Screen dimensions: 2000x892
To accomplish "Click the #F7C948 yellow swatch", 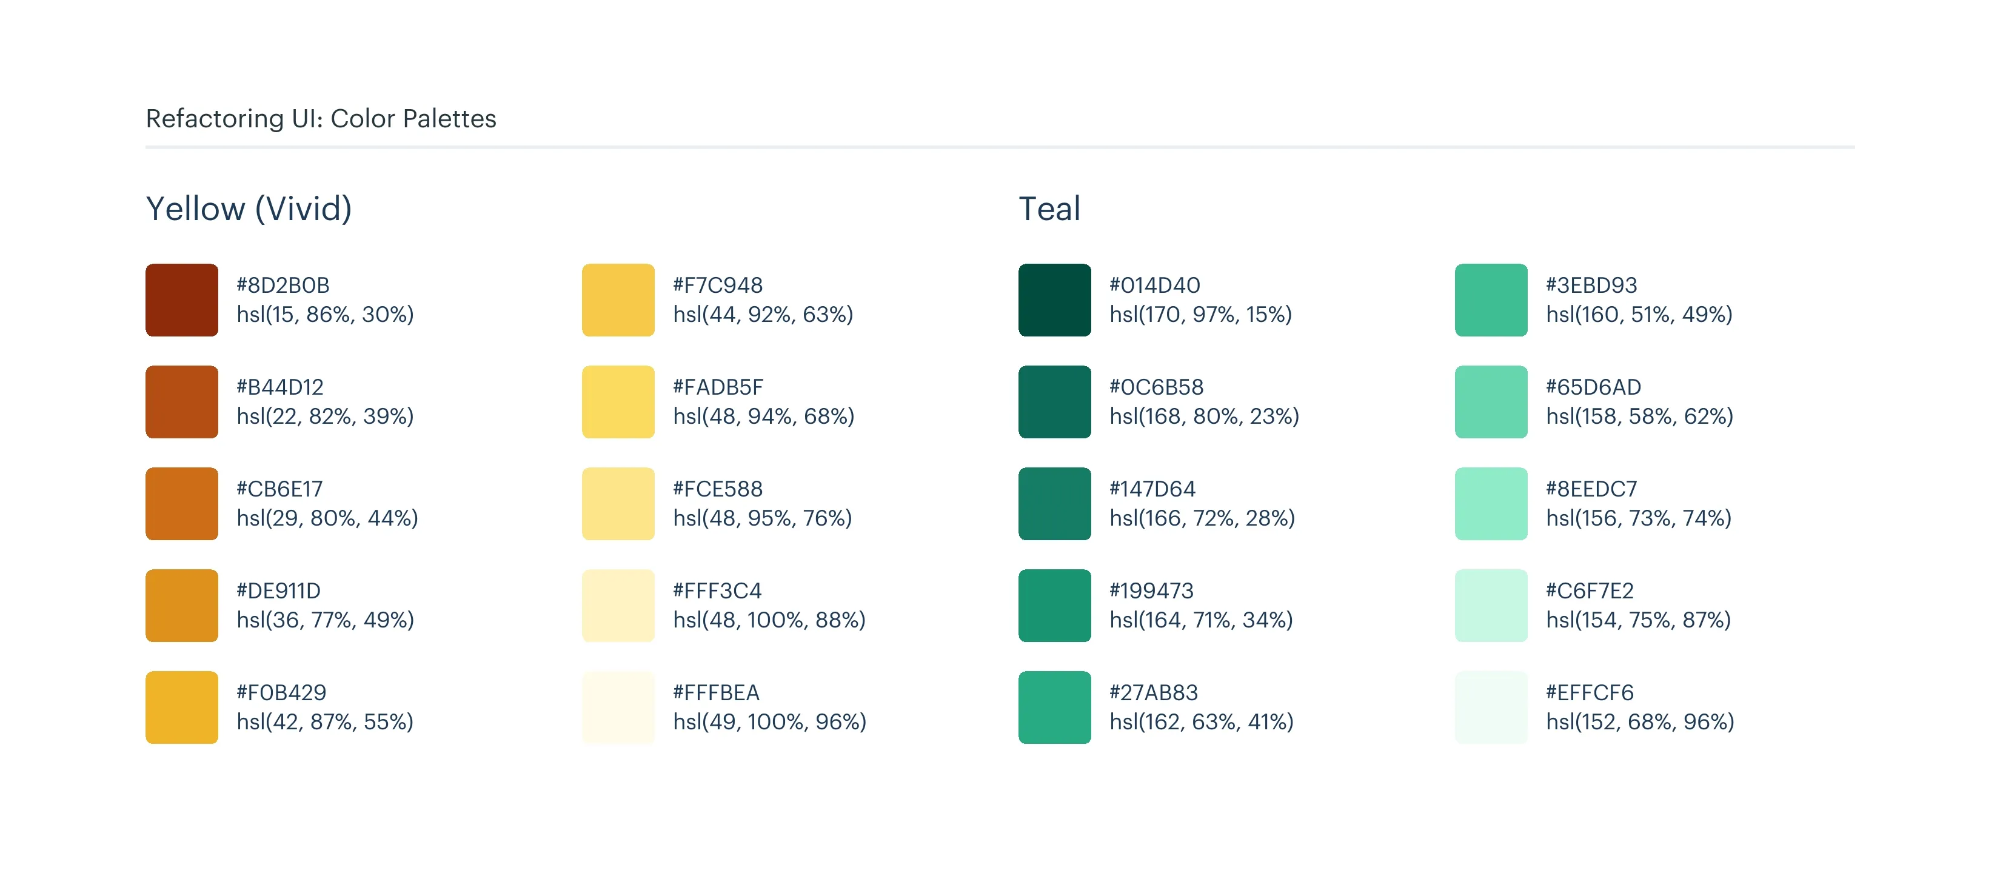I will [618, 300].
